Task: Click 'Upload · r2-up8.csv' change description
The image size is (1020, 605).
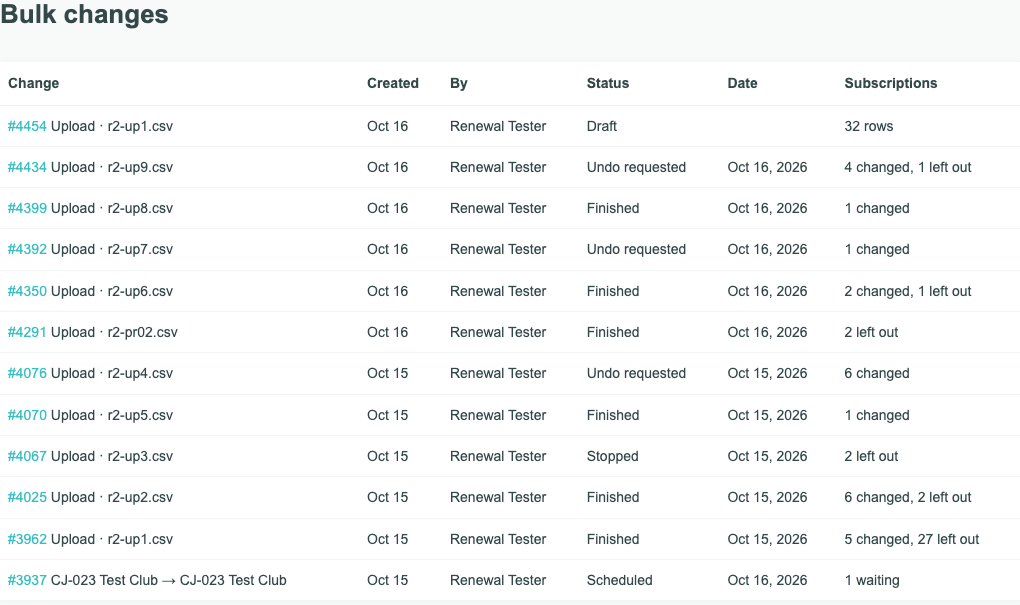Action: click(112, 208)
